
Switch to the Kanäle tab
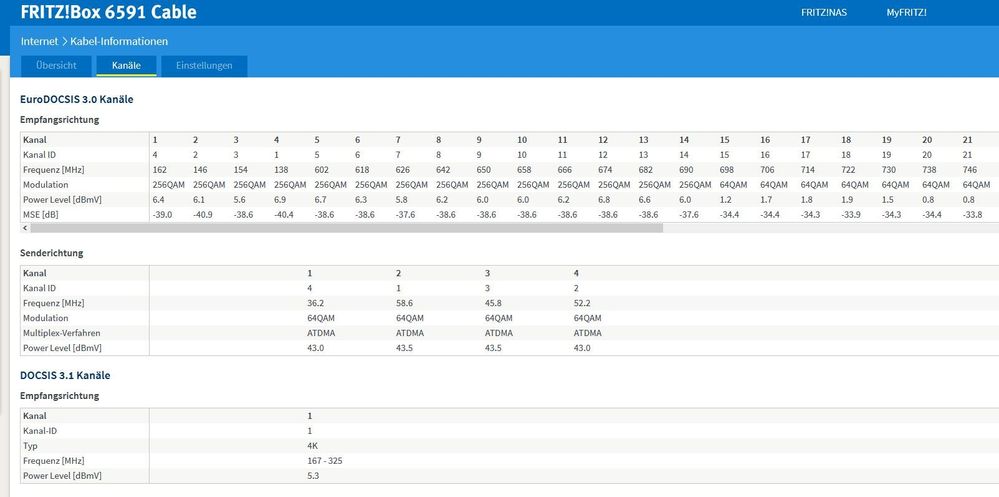point(126,66)
